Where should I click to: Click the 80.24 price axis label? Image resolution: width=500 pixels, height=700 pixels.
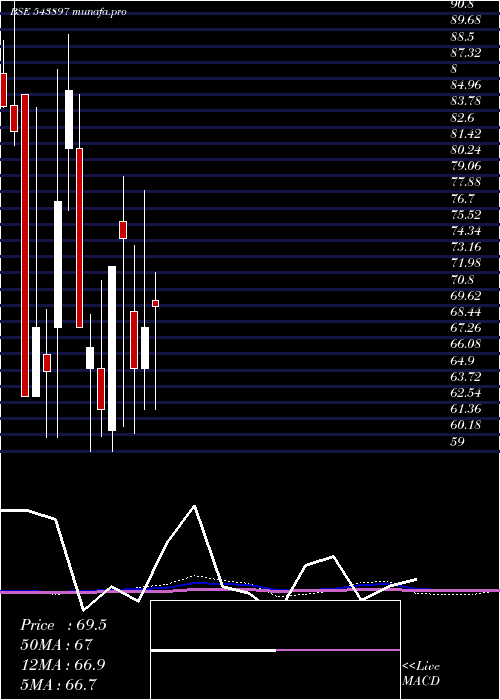click(466, 150)
